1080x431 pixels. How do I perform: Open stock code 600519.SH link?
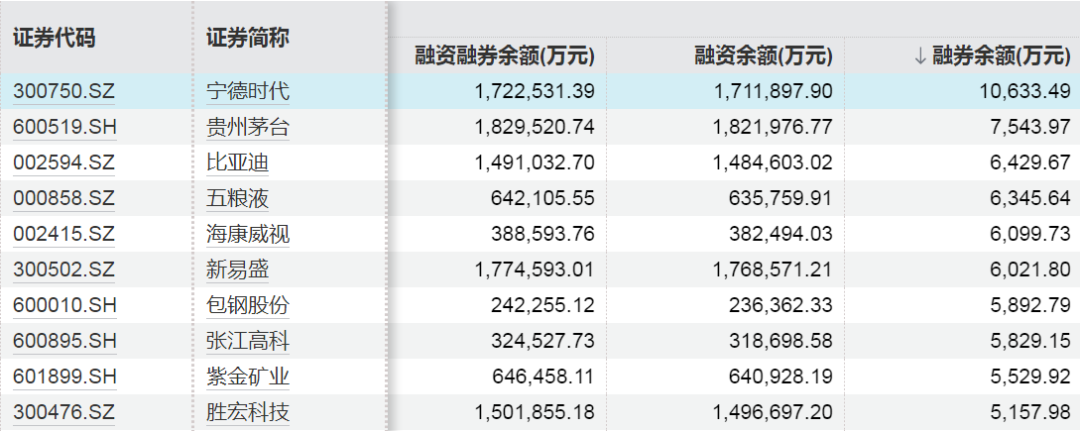pyautogui.click(x=64, y=127)
